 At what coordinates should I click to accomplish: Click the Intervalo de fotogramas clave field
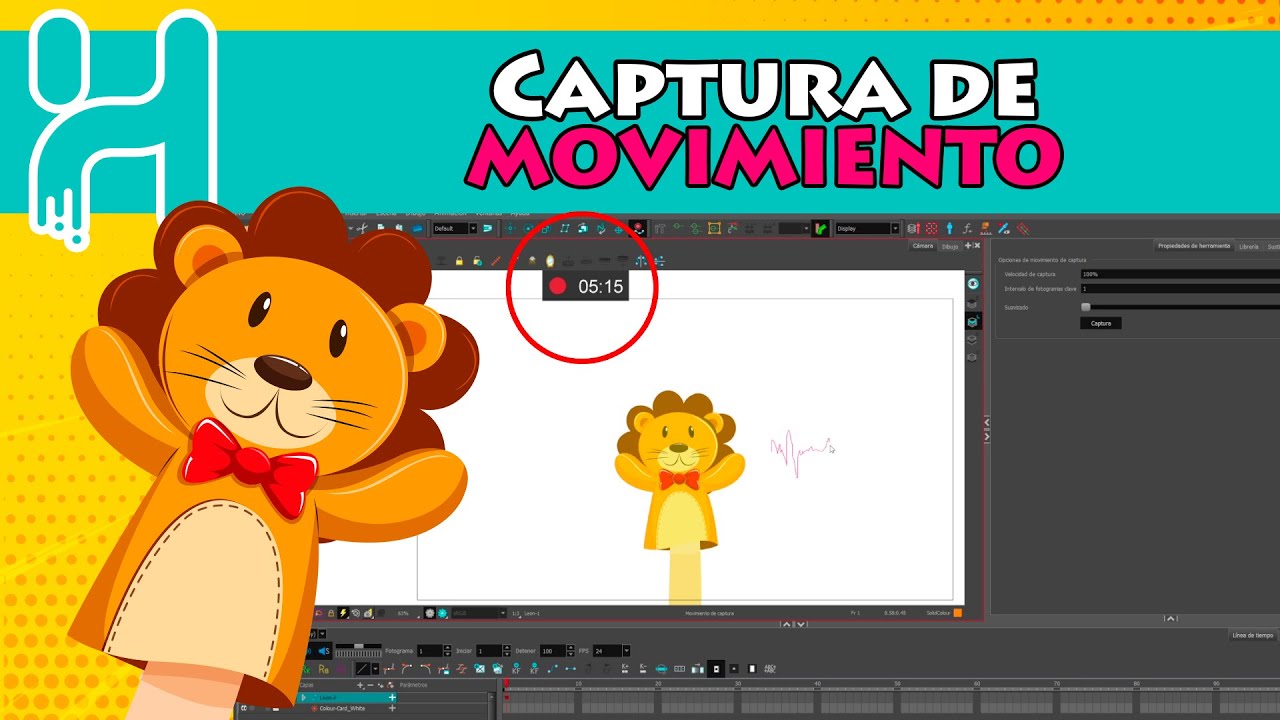click(1180, 288)
